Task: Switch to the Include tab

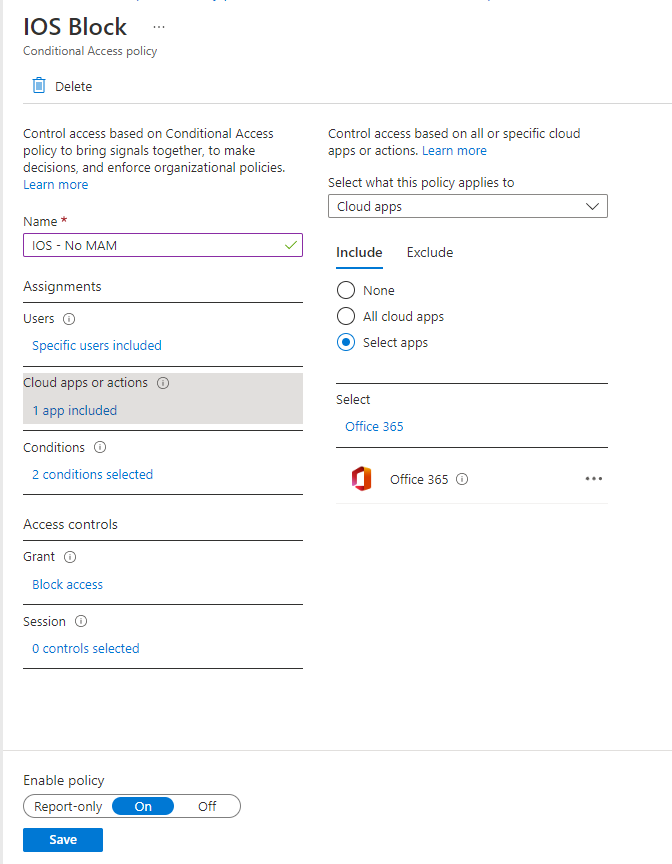Action: (359, 252)
